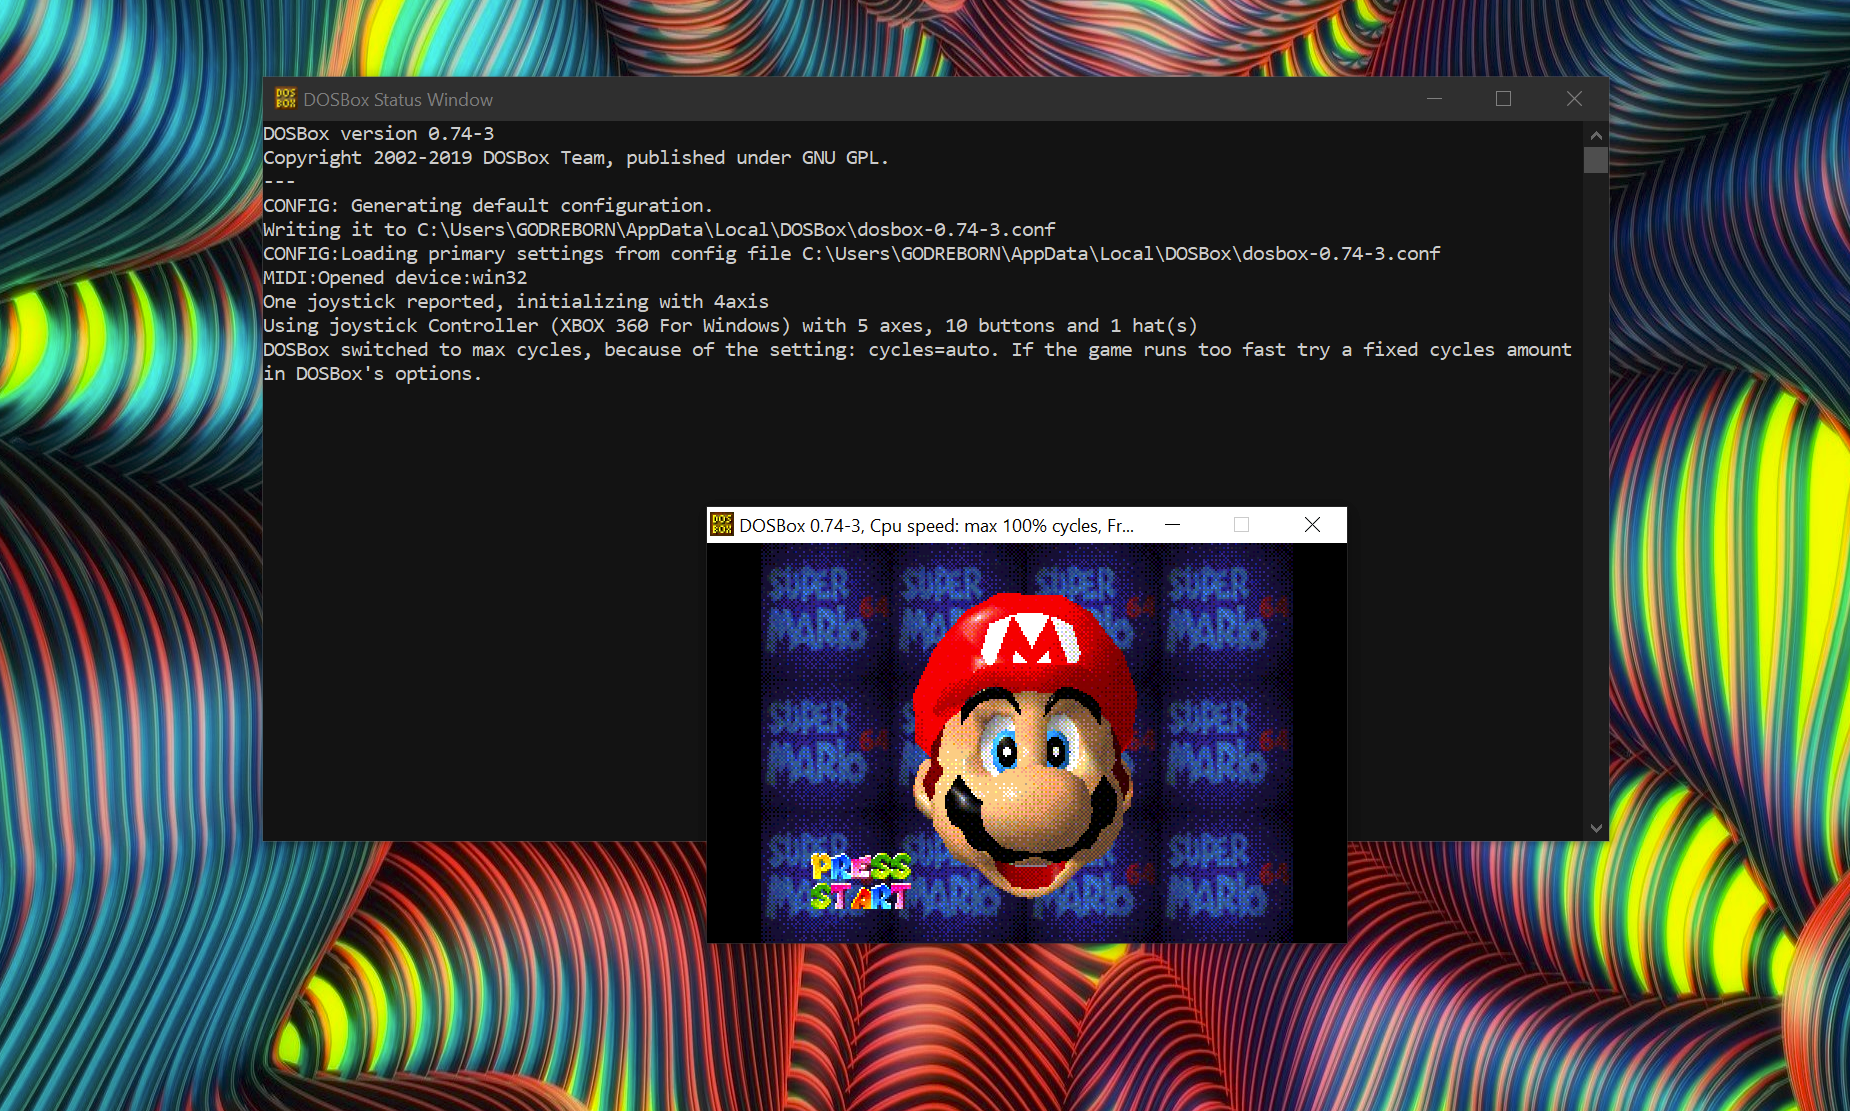Click the DOSBox game window title bar icon
This screenshot has width=1850, height=1111.
pos(722,525)
